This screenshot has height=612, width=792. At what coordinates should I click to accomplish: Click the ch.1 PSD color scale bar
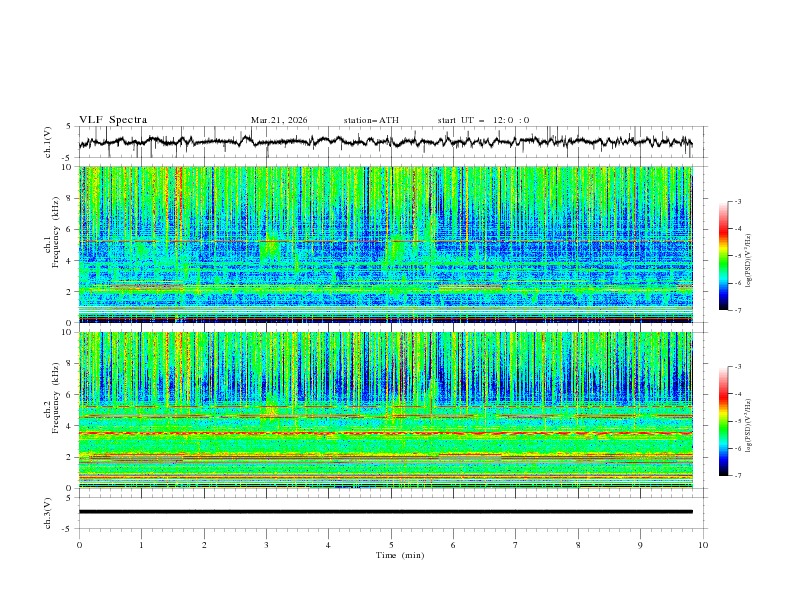pos(723,255)
